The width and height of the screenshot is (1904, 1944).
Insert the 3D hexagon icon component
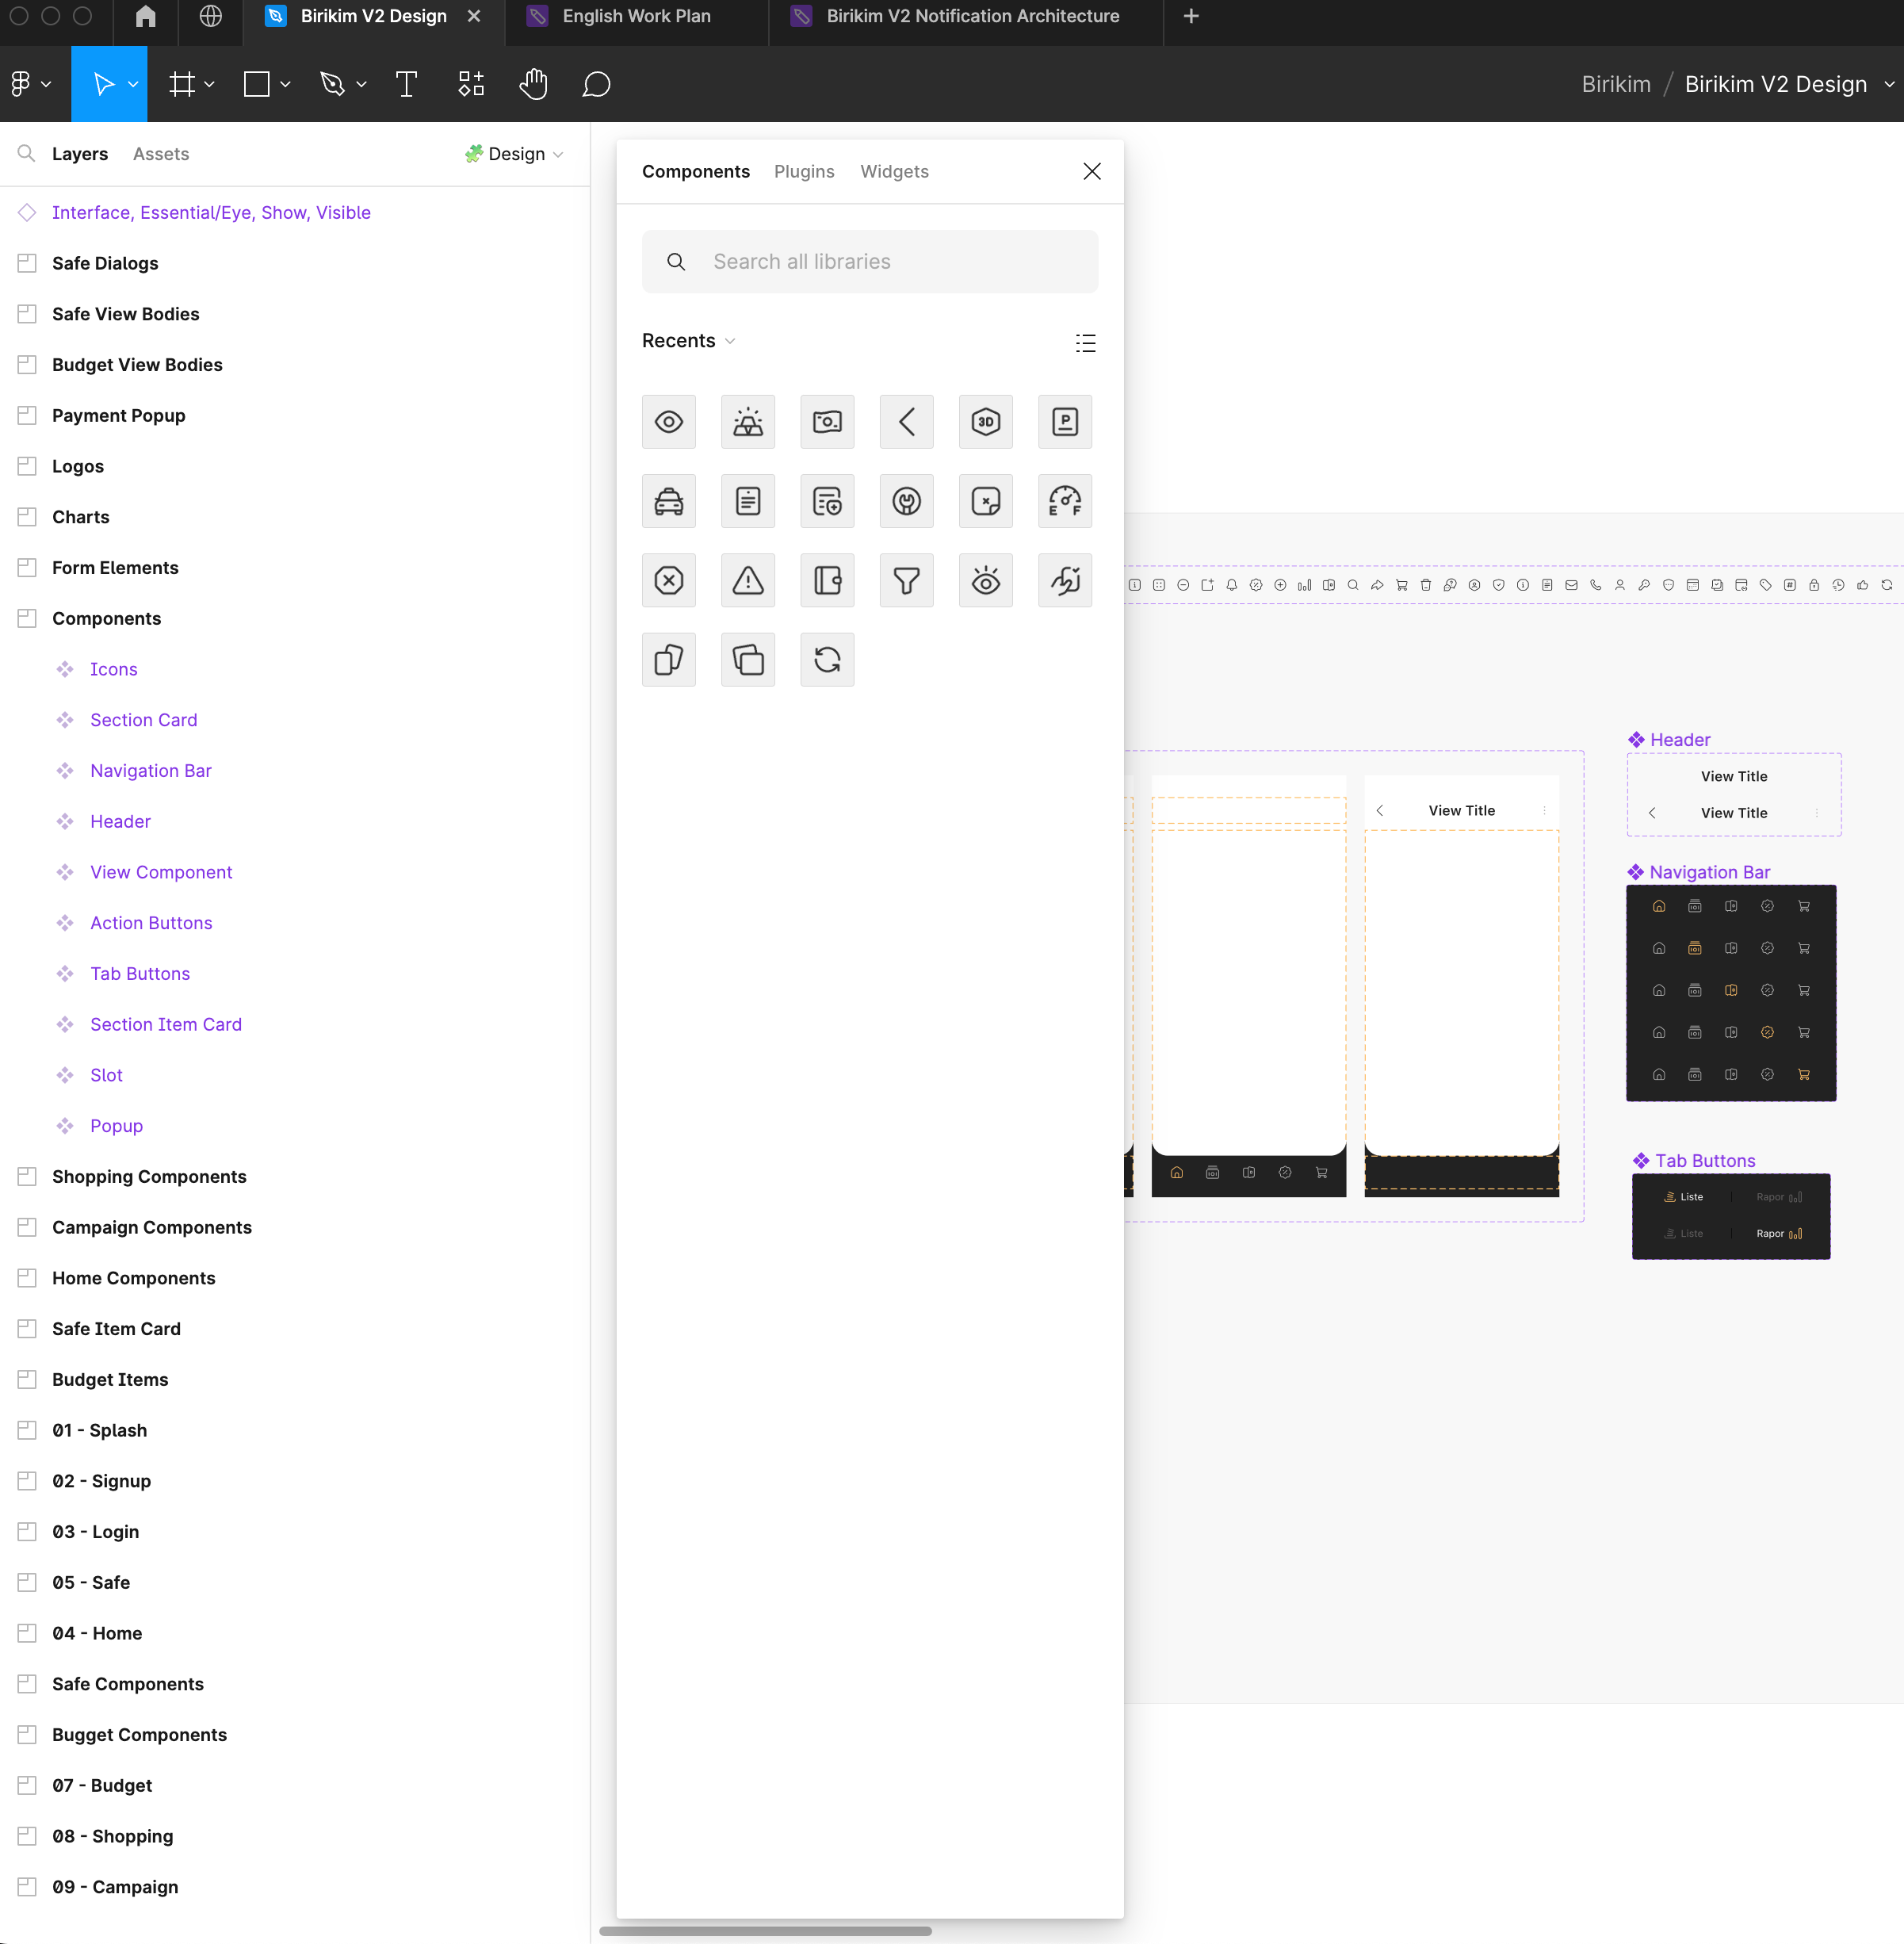pos(986,421)
